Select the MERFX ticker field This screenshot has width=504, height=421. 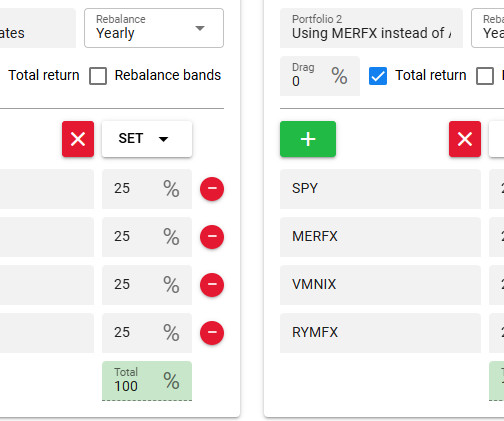coord(380,237)
